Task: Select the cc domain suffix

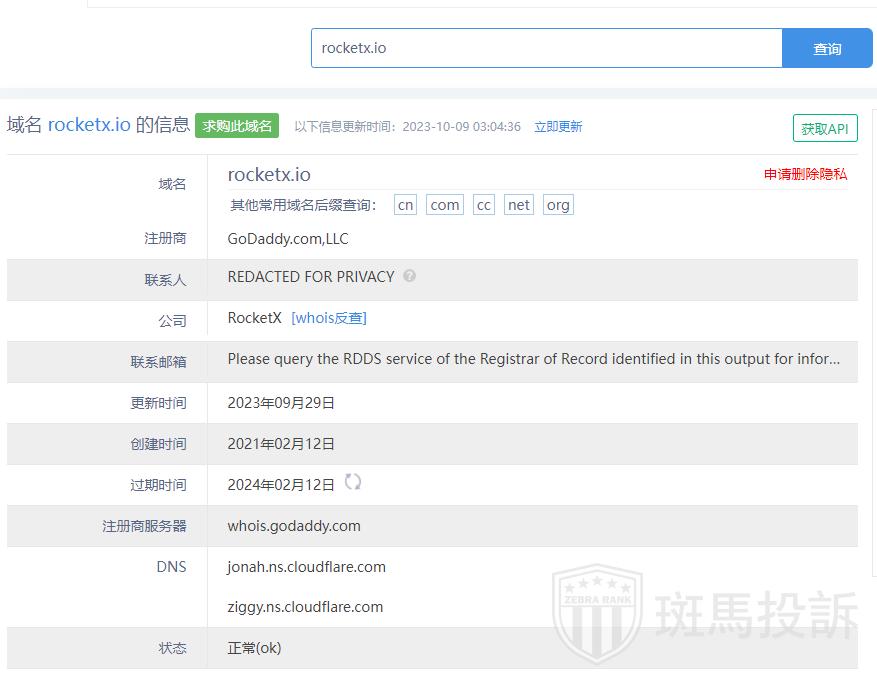Action: click(x=484, y=205)
